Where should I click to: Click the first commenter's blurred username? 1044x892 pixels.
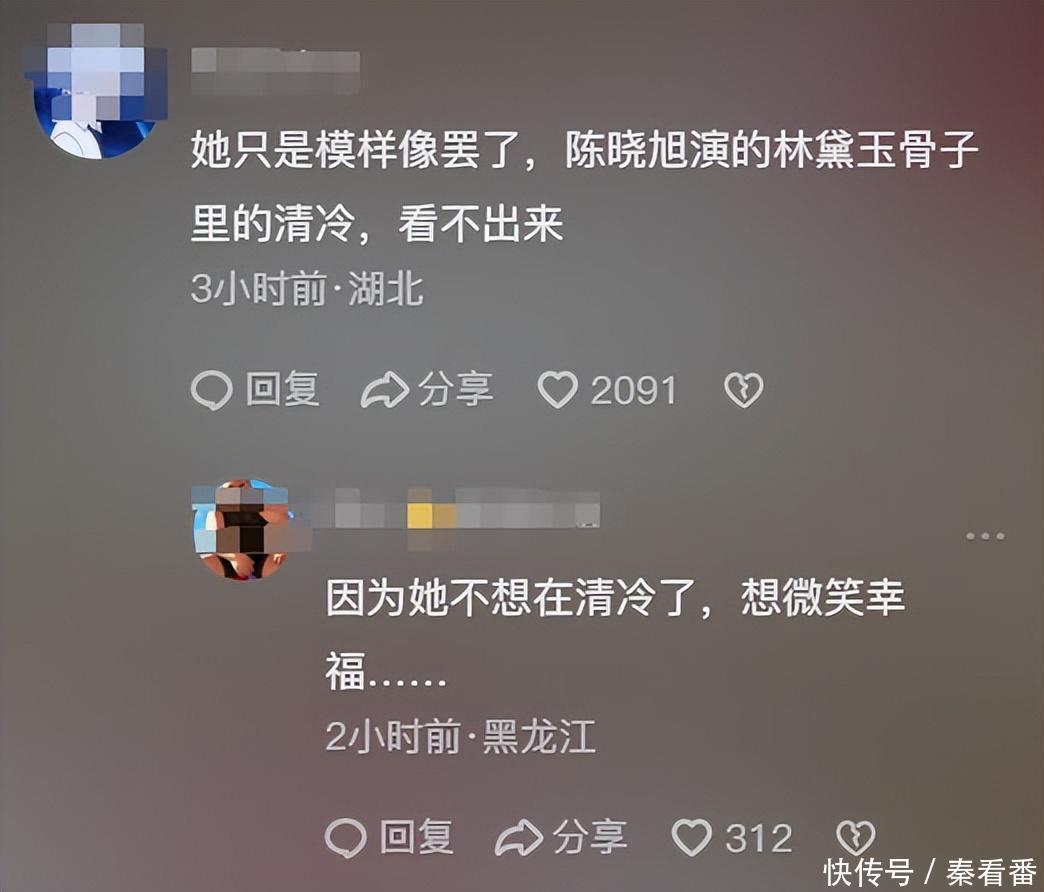[x=276, y=71]
